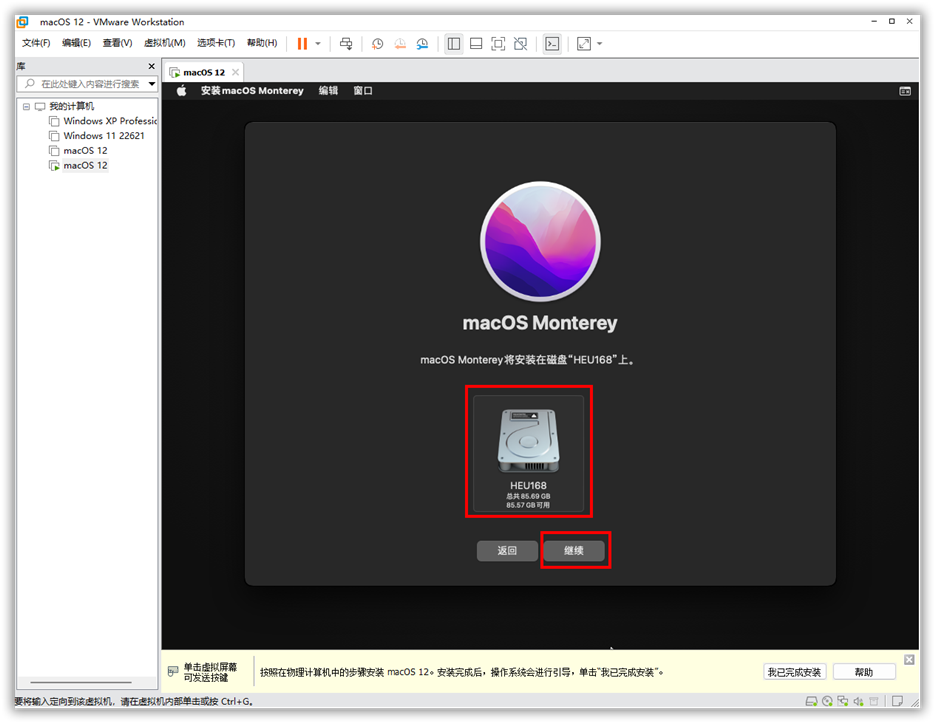Image resolution: width=935 pixels, height=723 pixels.
Task: Click the library search input field
Action: point(89,84)
